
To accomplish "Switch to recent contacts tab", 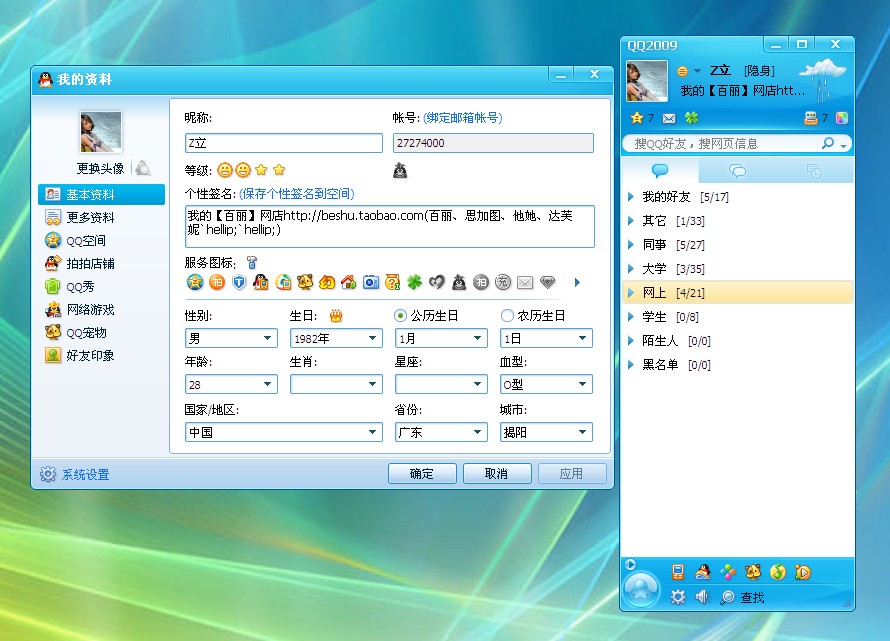I will click(814, 170).
